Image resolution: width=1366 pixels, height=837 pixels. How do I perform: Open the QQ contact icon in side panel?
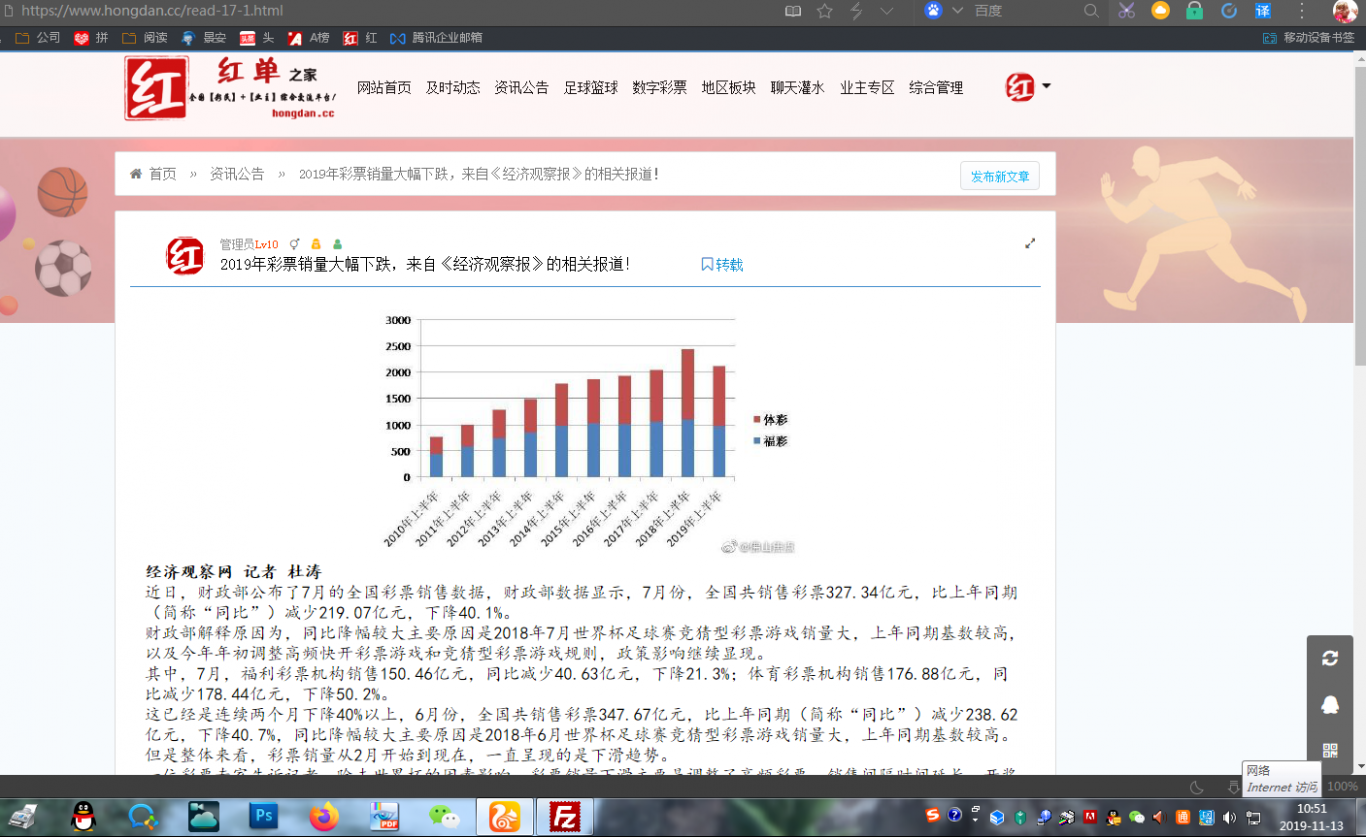pos(1329,704)
